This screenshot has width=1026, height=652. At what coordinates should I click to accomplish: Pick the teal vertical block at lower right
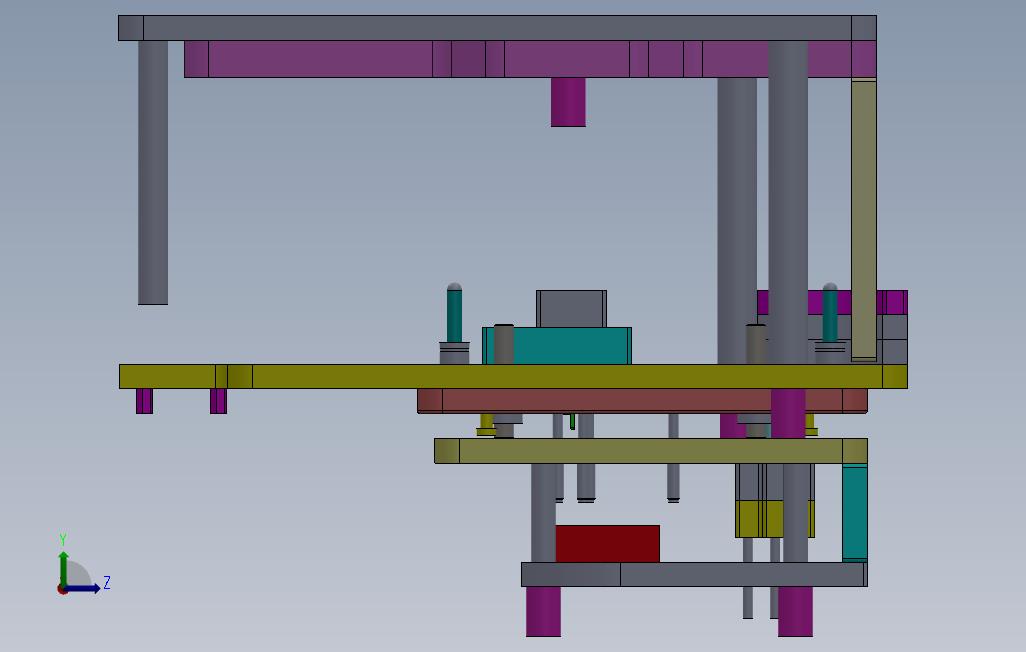(855, 513)
